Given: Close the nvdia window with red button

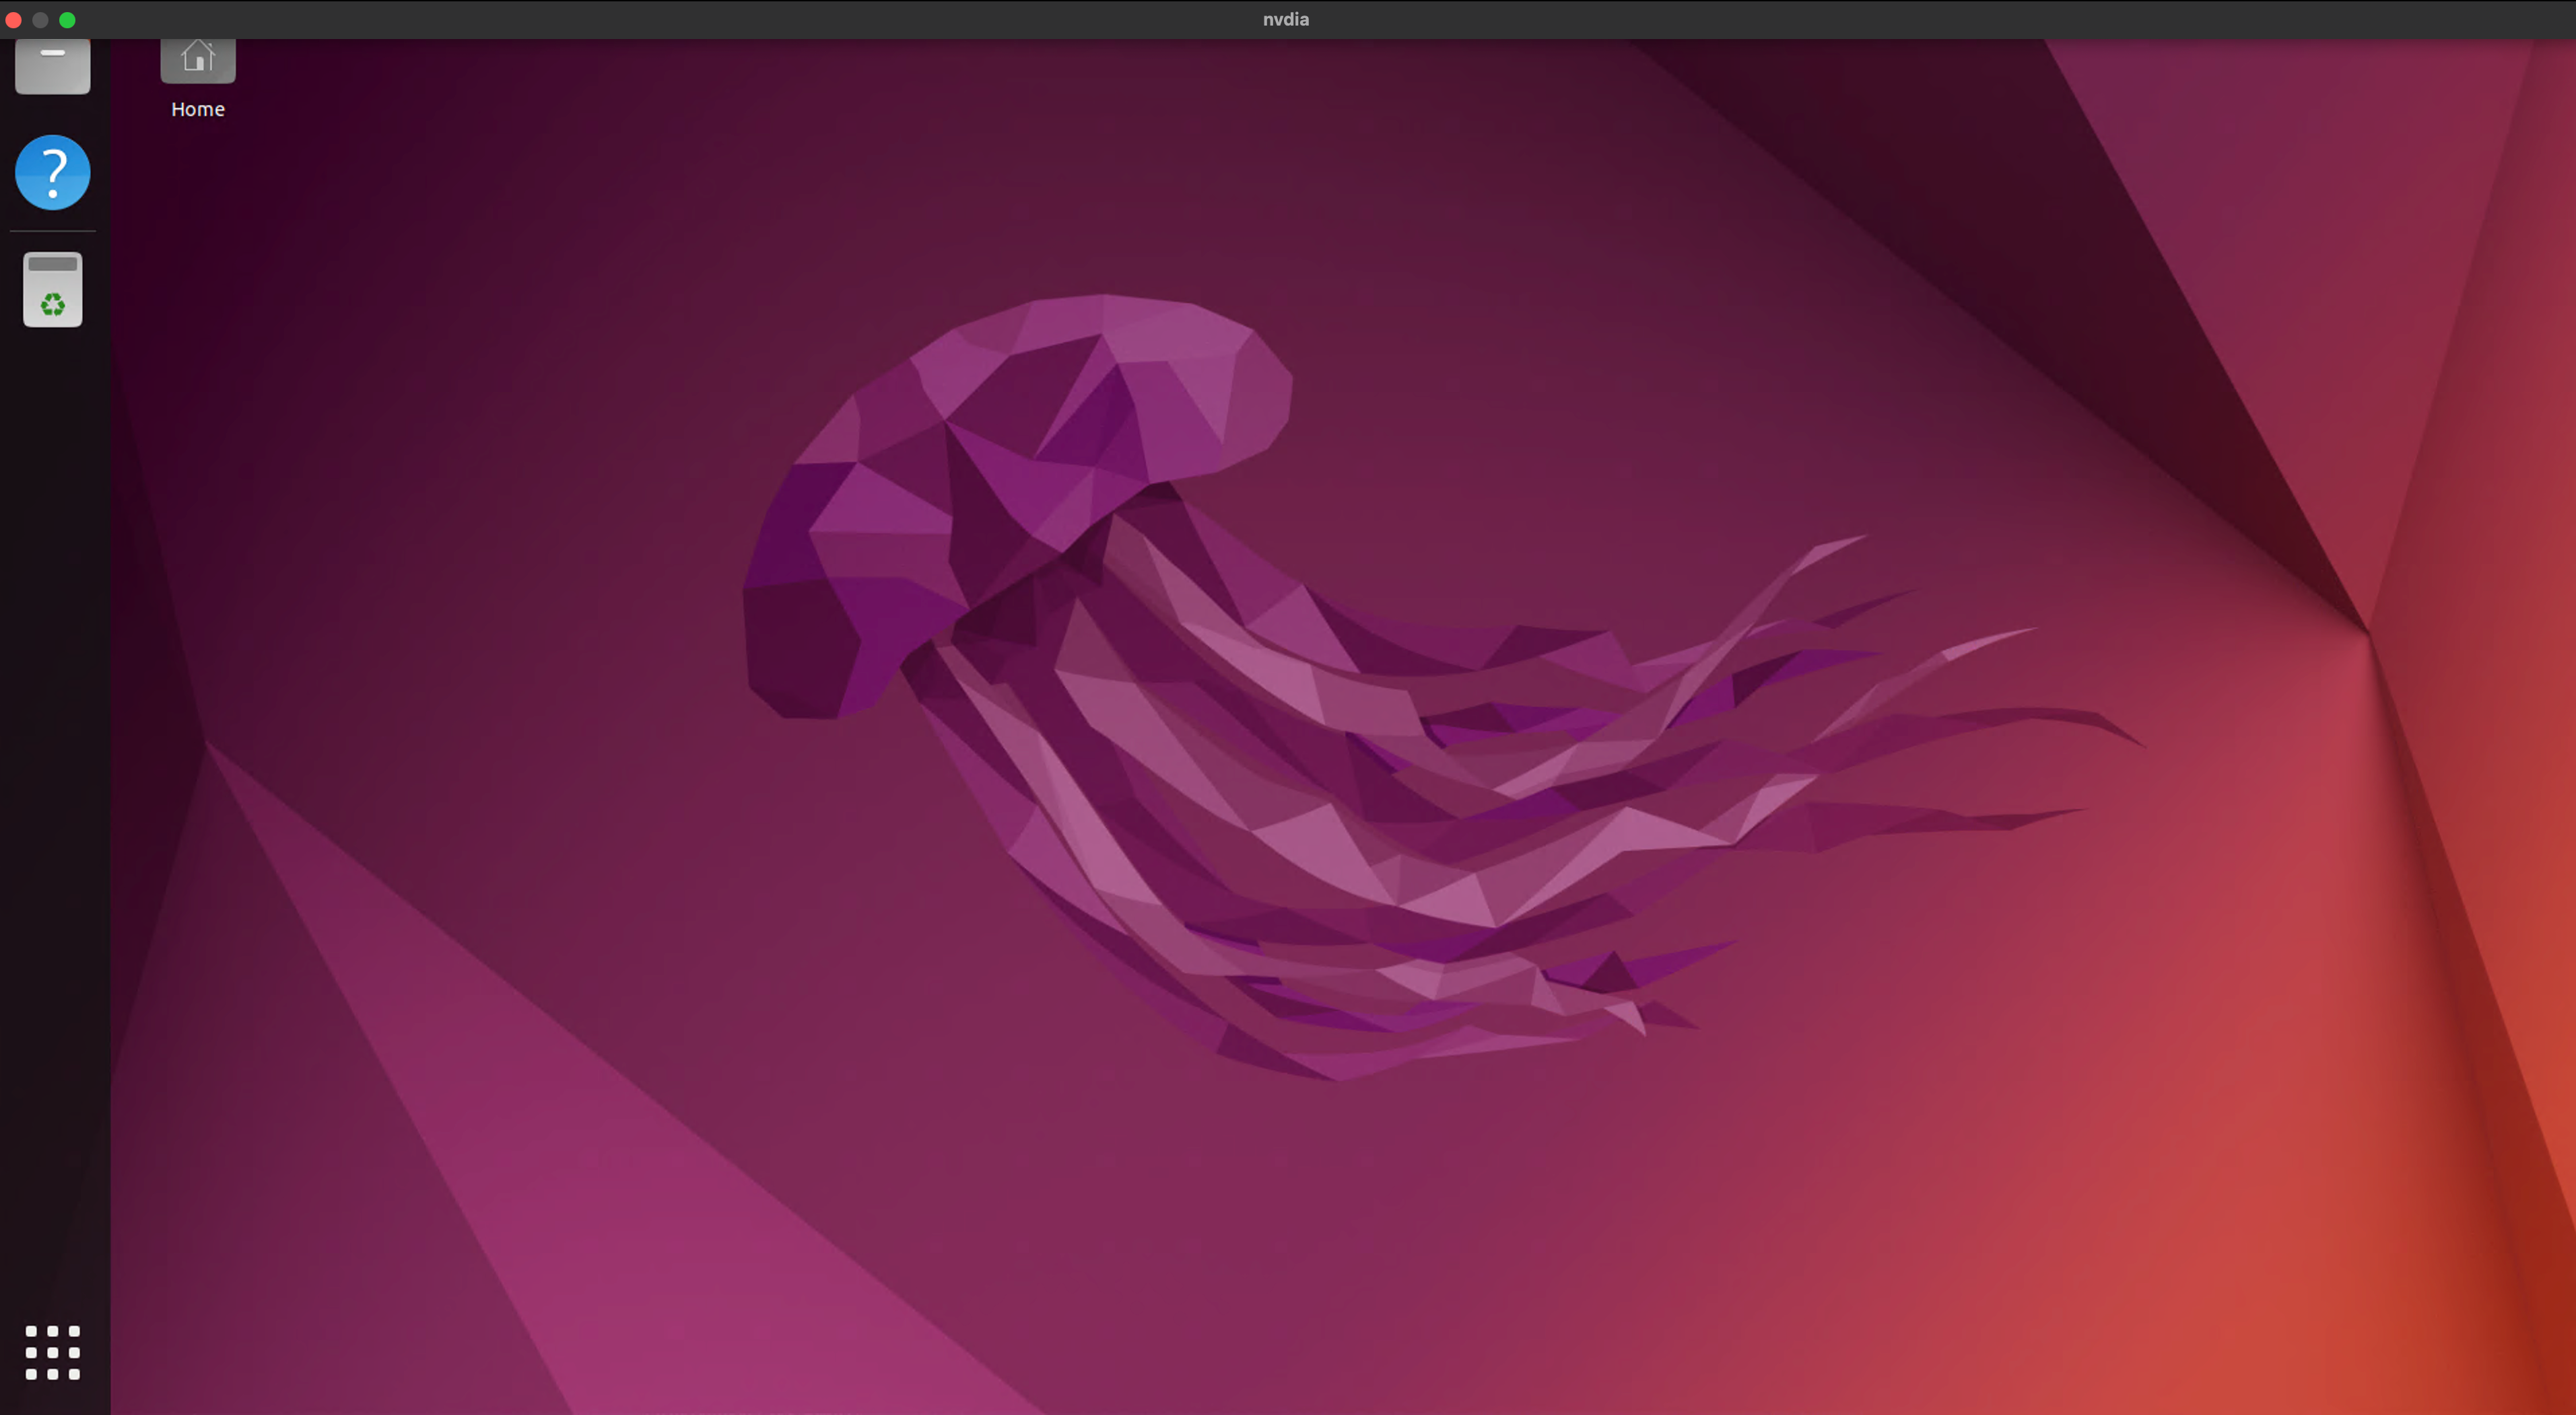Looking at the screenshot, I should [x=14, y=20].
